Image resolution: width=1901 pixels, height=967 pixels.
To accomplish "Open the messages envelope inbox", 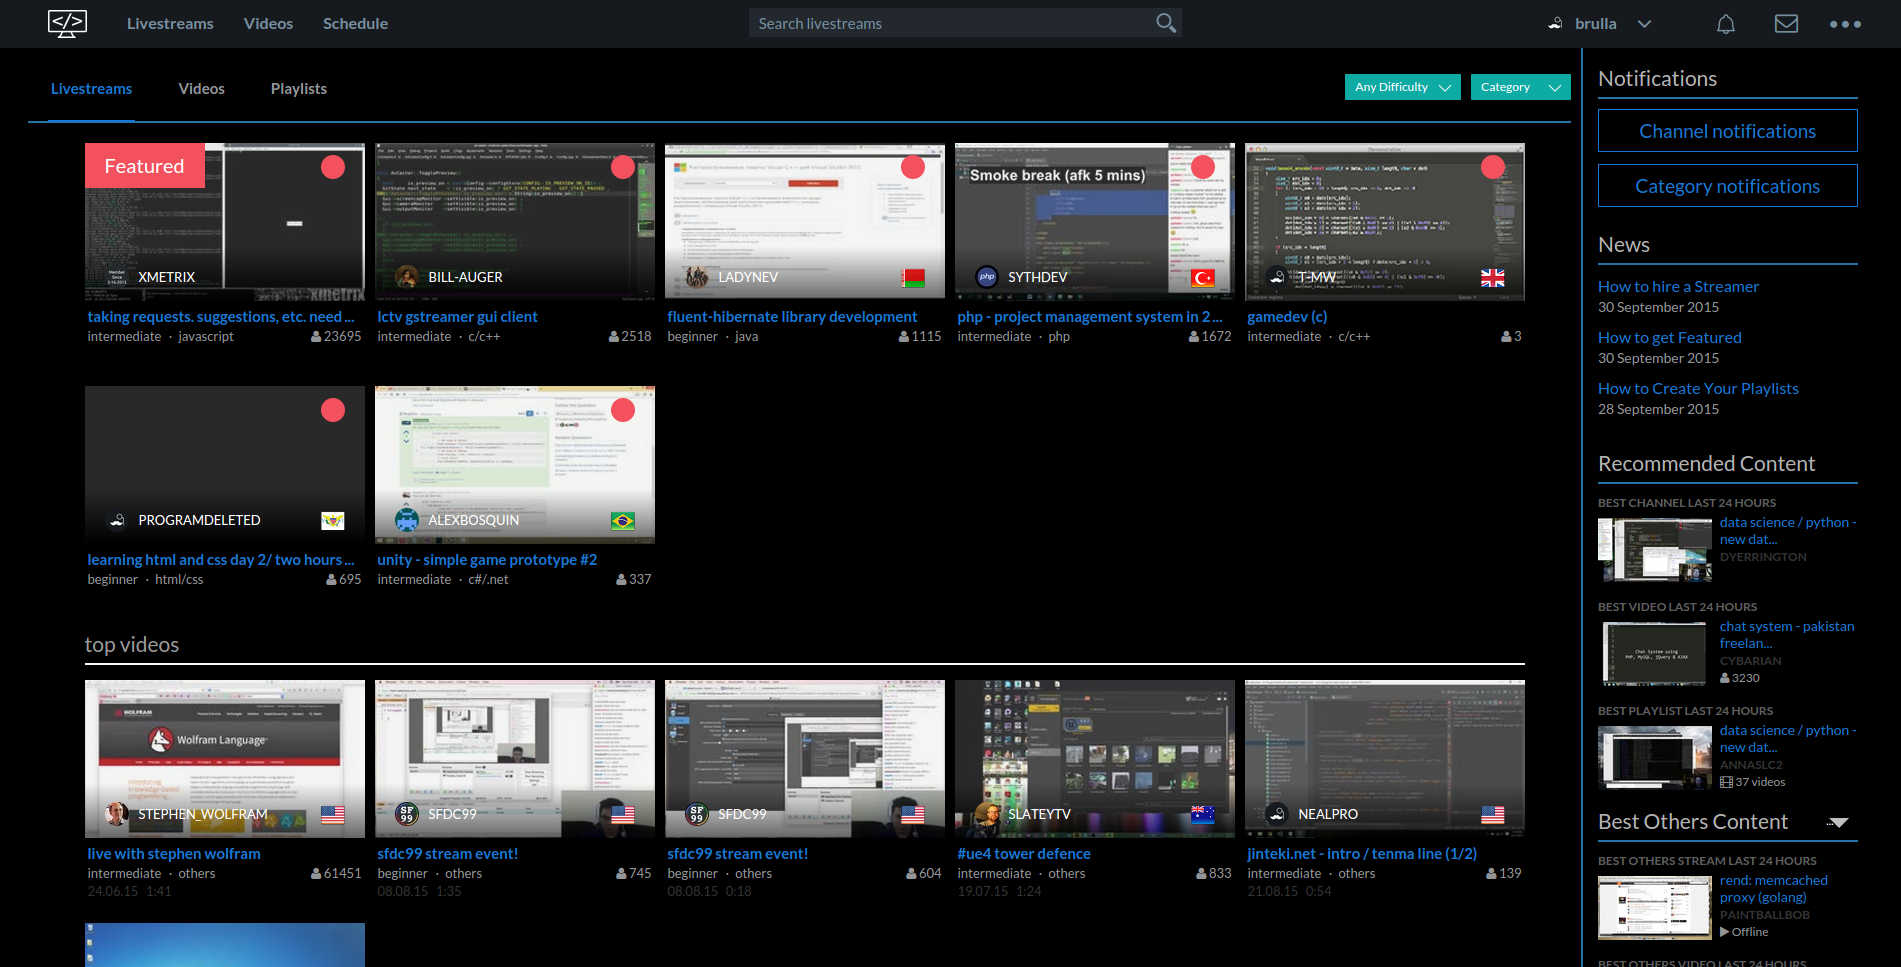I will [1786, 23].
